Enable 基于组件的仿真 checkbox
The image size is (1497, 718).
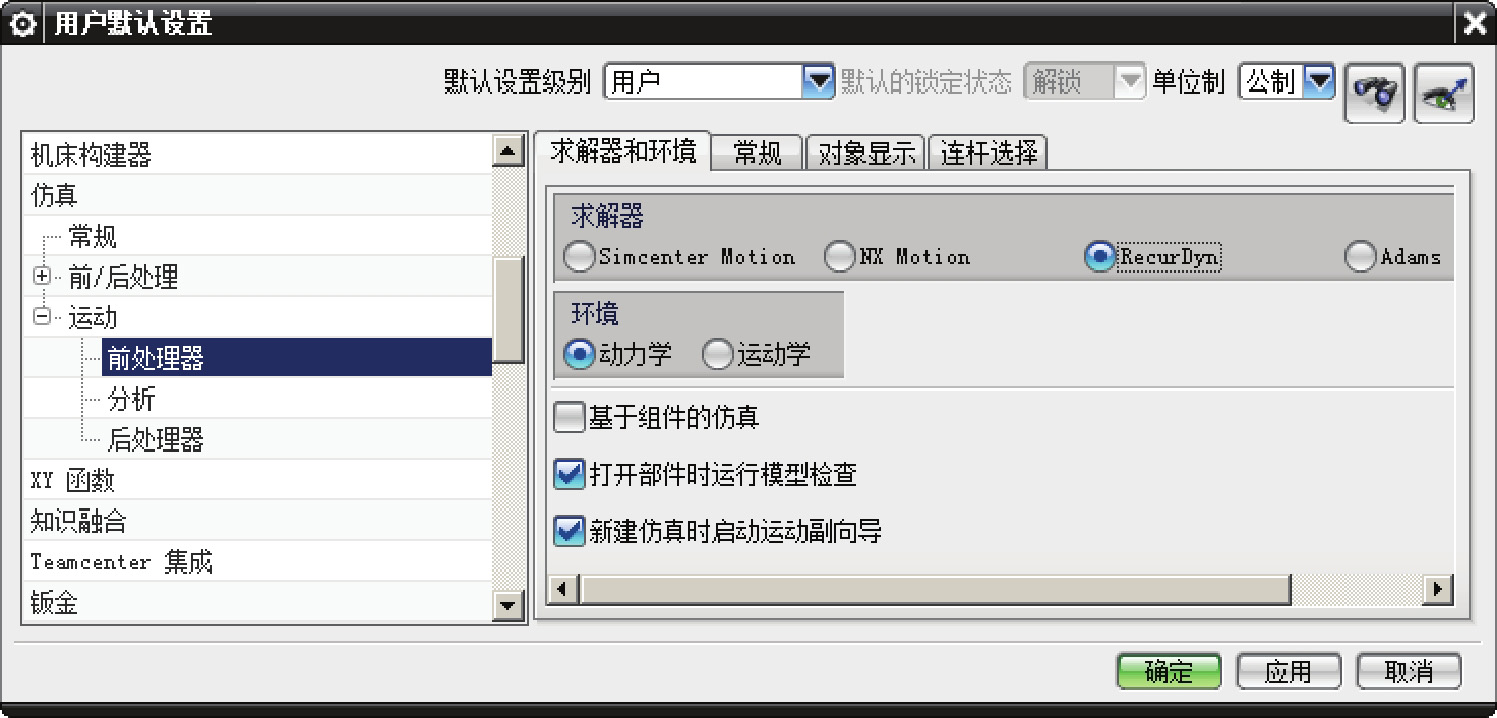(569, 417)
